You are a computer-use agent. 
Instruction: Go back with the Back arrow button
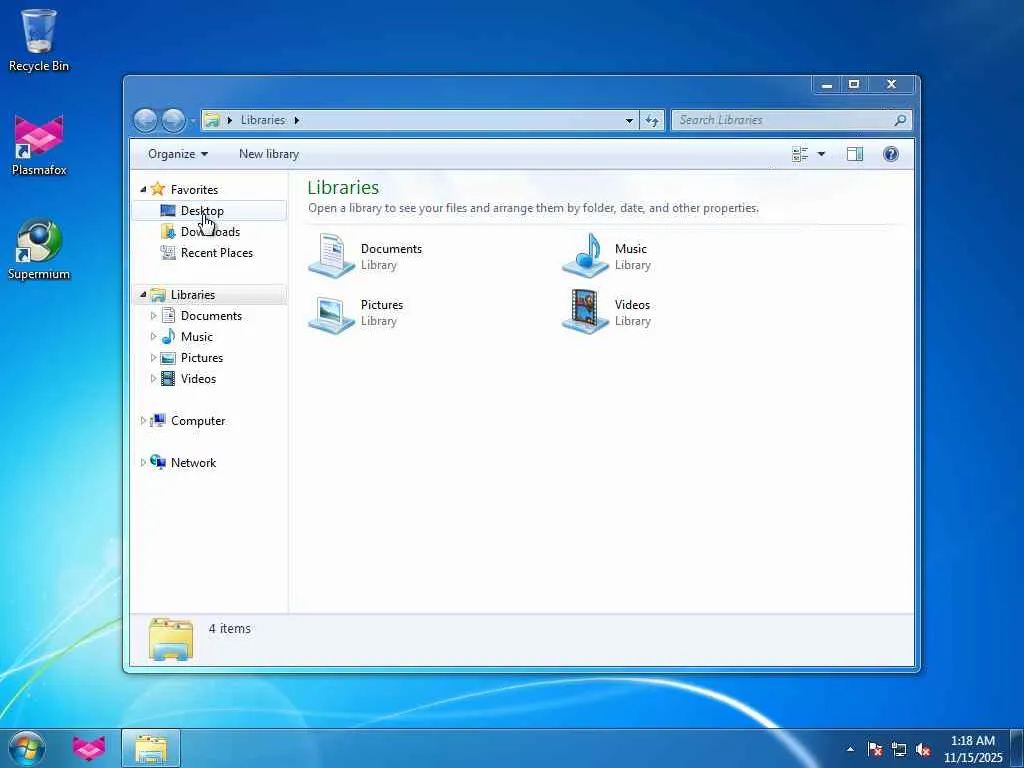tap(145, 120)
